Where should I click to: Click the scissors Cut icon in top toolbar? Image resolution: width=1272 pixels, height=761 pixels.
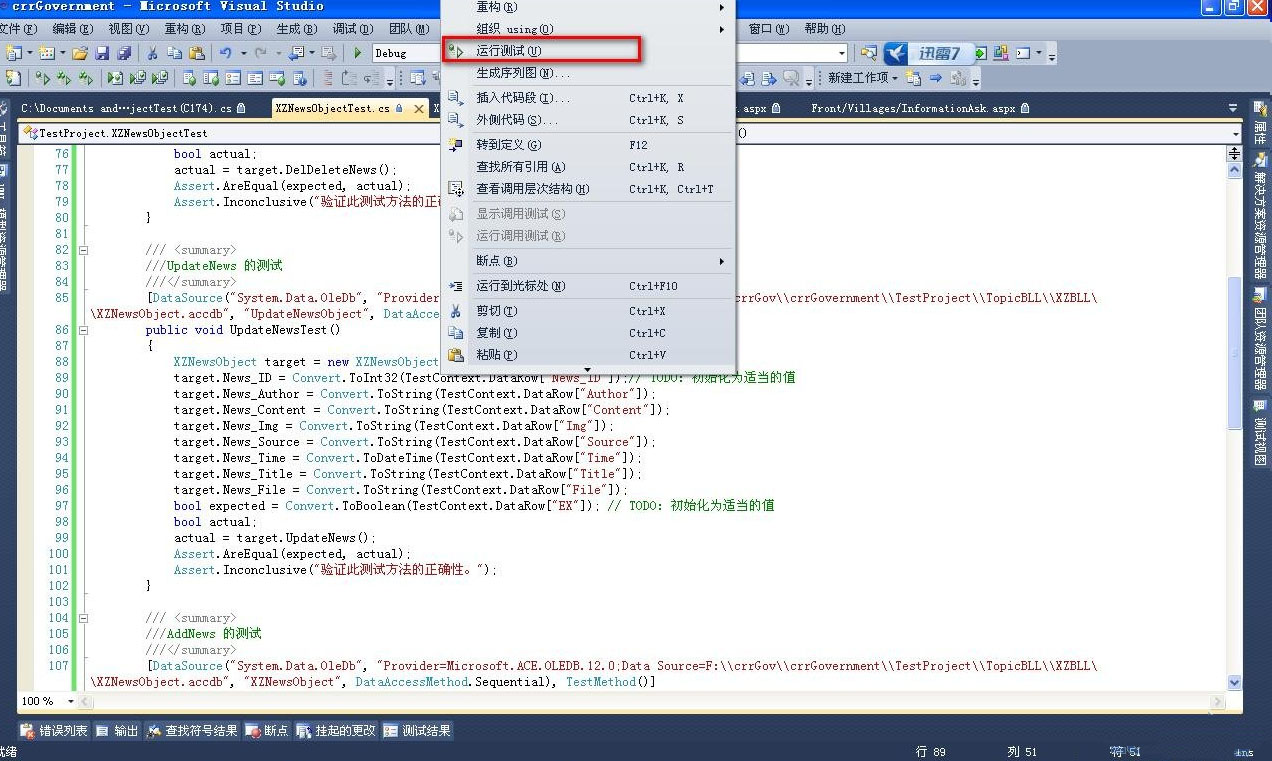(152, 53)
